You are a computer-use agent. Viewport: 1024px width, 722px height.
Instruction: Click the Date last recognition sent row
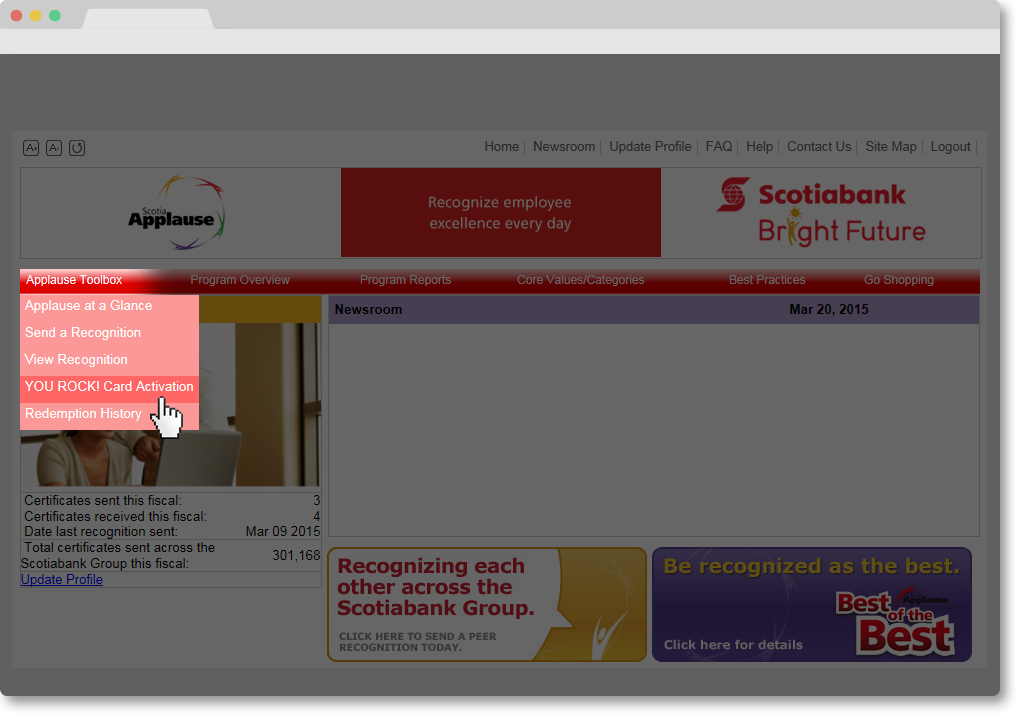(x=171, y=532)
